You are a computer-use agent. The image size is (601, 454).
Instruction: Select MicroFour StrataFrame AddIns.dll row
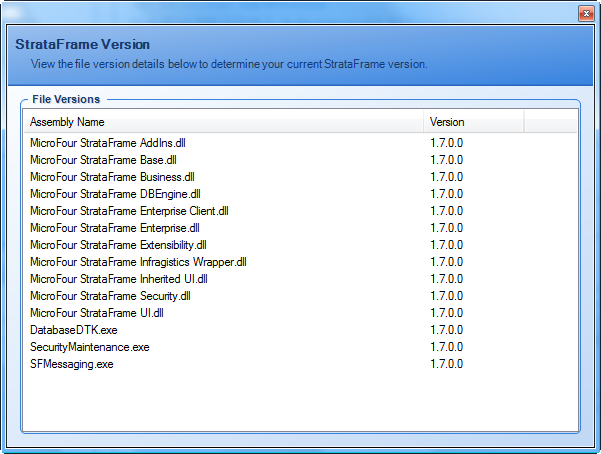(108, 143)
